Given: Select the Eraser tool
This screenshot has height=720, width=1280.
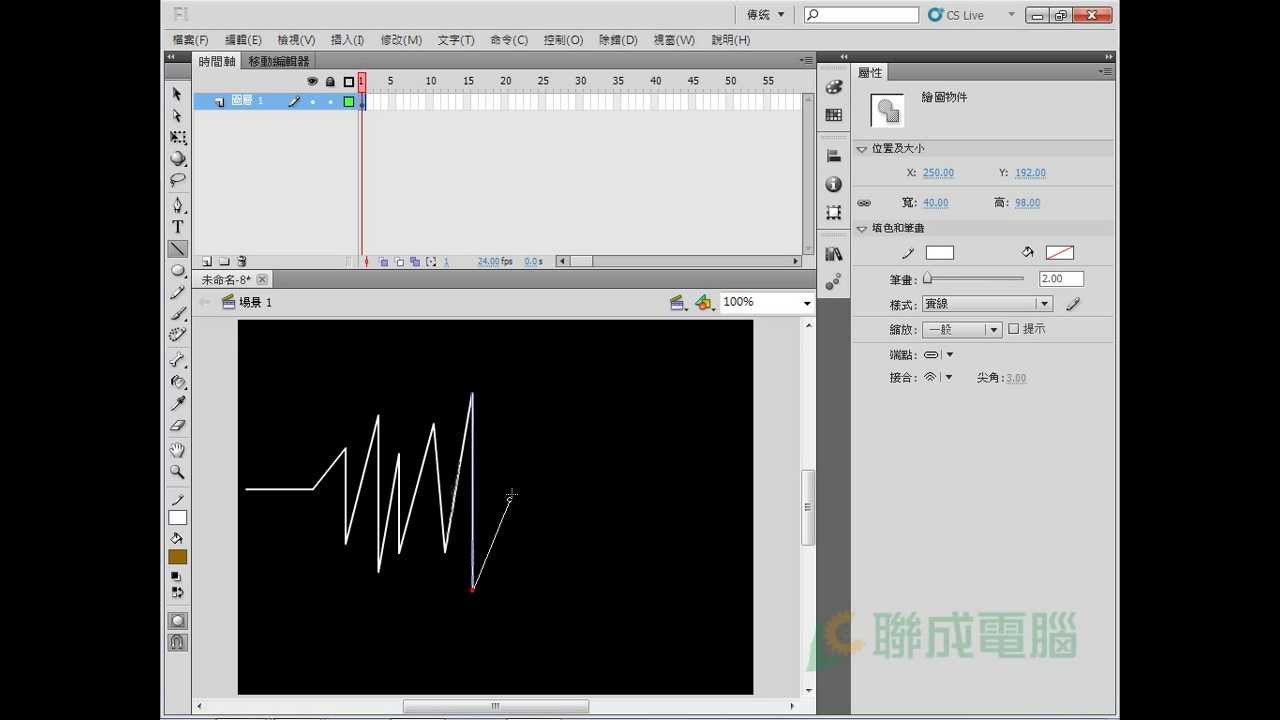Looking at the screenshot, I should (177, 426).
